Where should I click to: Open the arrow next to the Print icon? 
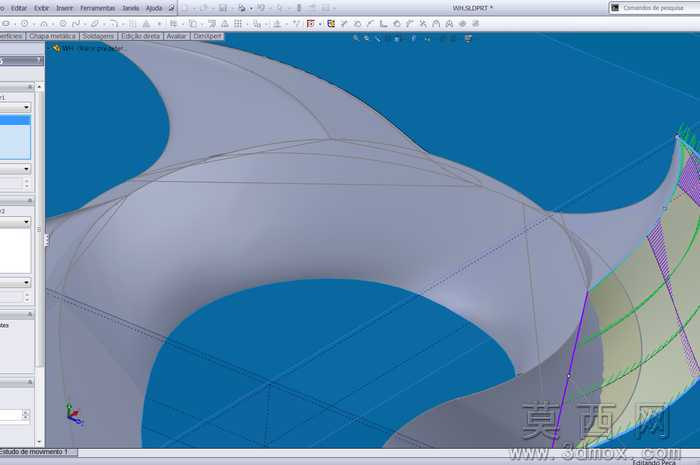coord(250,8)
